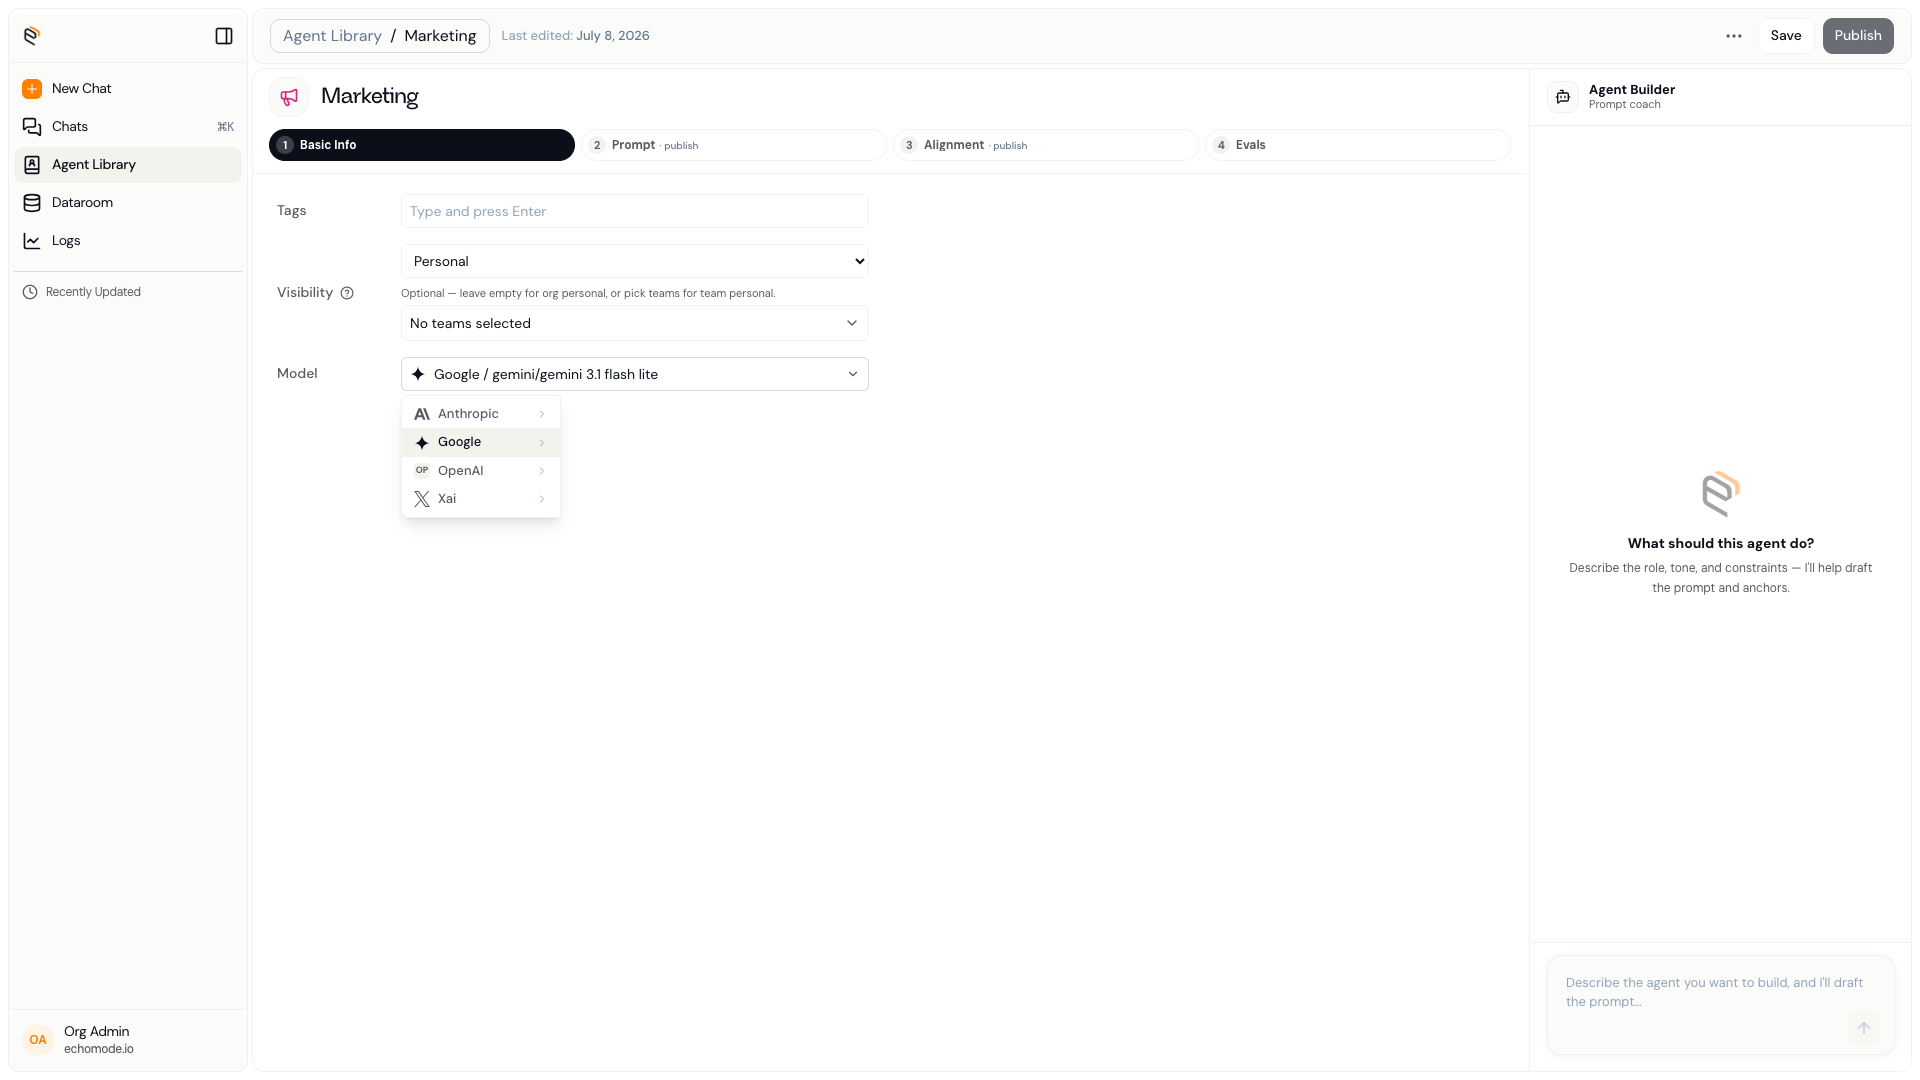1920x1080 pixels.
Task: Click the OpenAI OP badge icon
Action: point(422,471)
